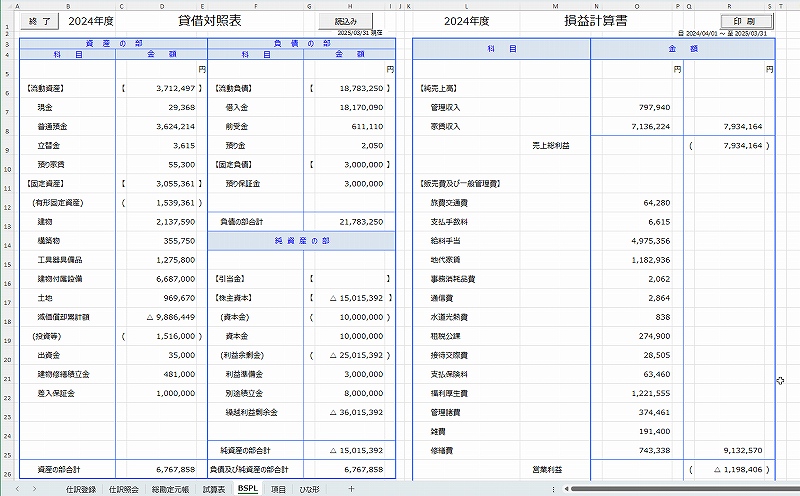Screen dimensions: 800x496
Task: Go to the 試算表 sheet tab
Action: coord(213,488)
